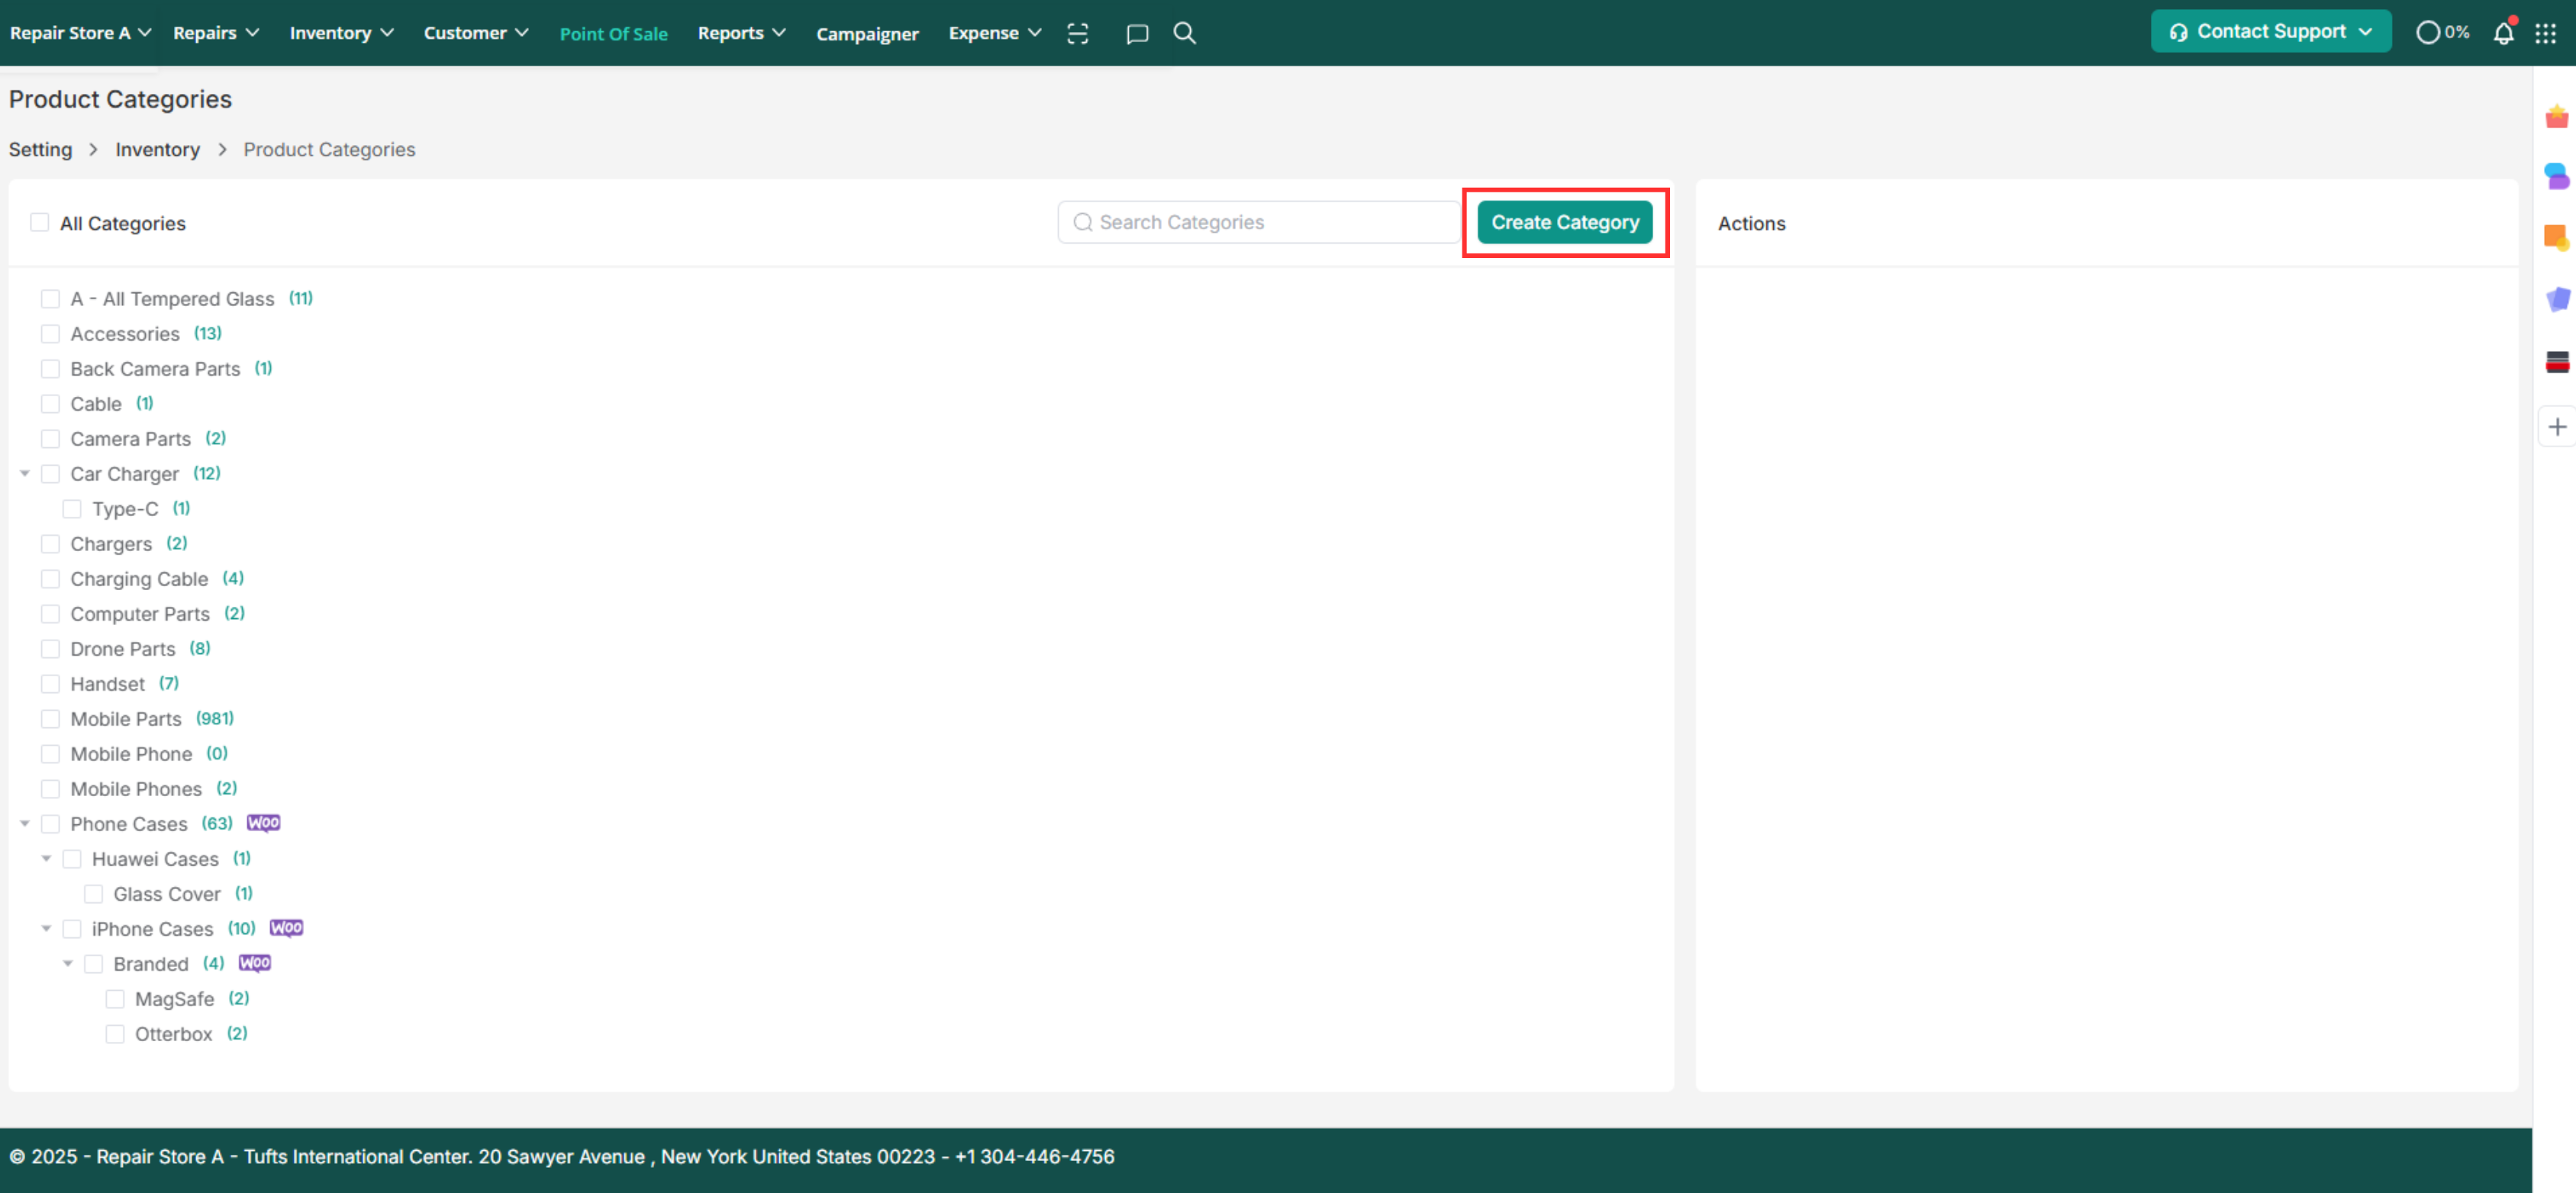This screenshot has width=2576, height=1193.
Task: Collapse the Huawei Cases subcategory
Action: [x=46, y=859]
